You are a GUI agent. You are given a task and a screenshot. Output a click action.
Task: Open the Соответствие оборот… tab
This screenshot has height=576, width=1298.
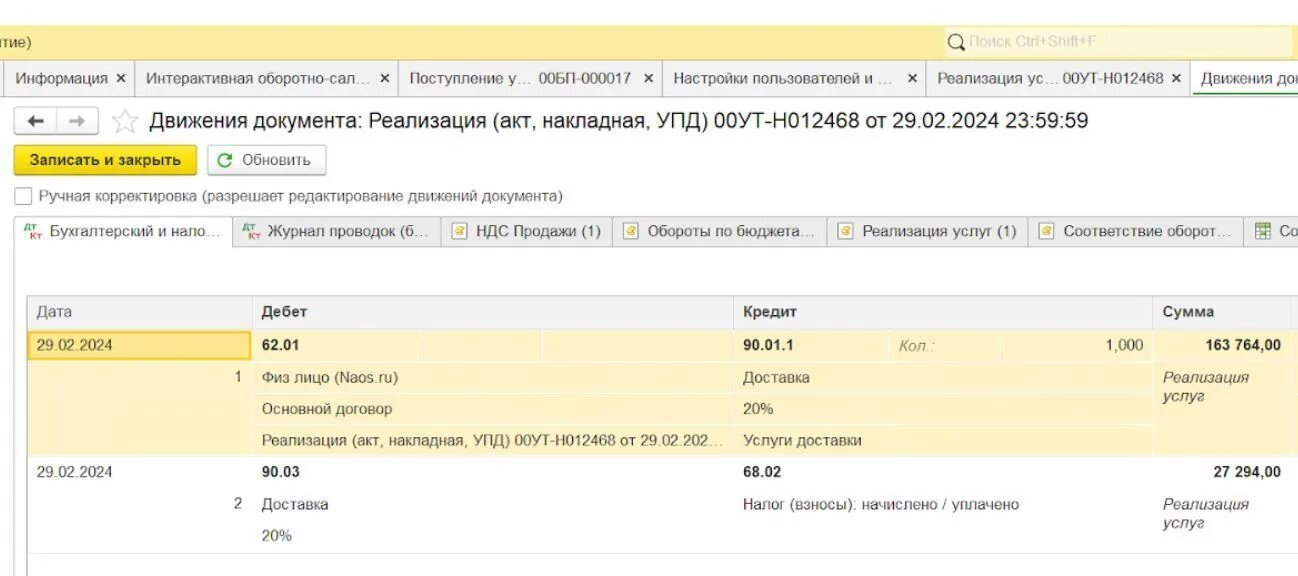(x=1136, y=231)
